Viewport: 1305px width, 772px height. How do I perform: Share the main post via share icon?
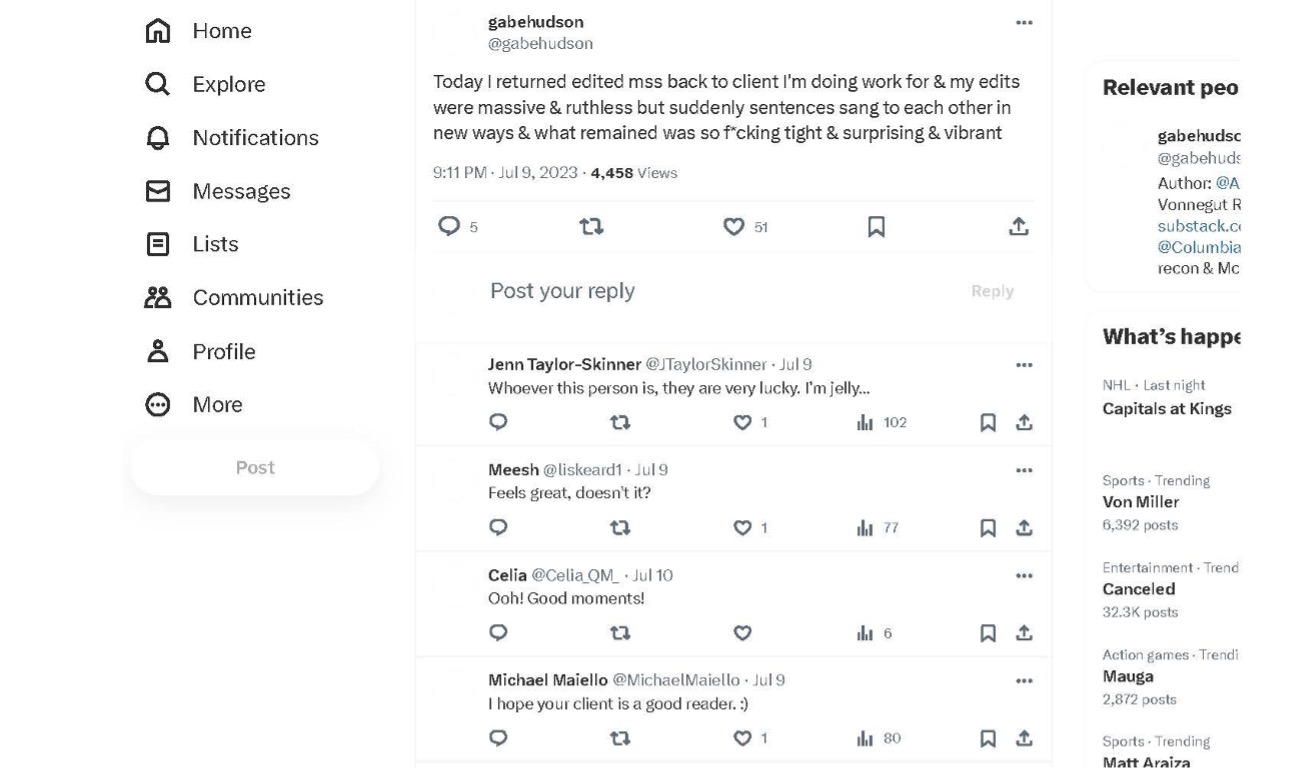(x=1018, y=227)
